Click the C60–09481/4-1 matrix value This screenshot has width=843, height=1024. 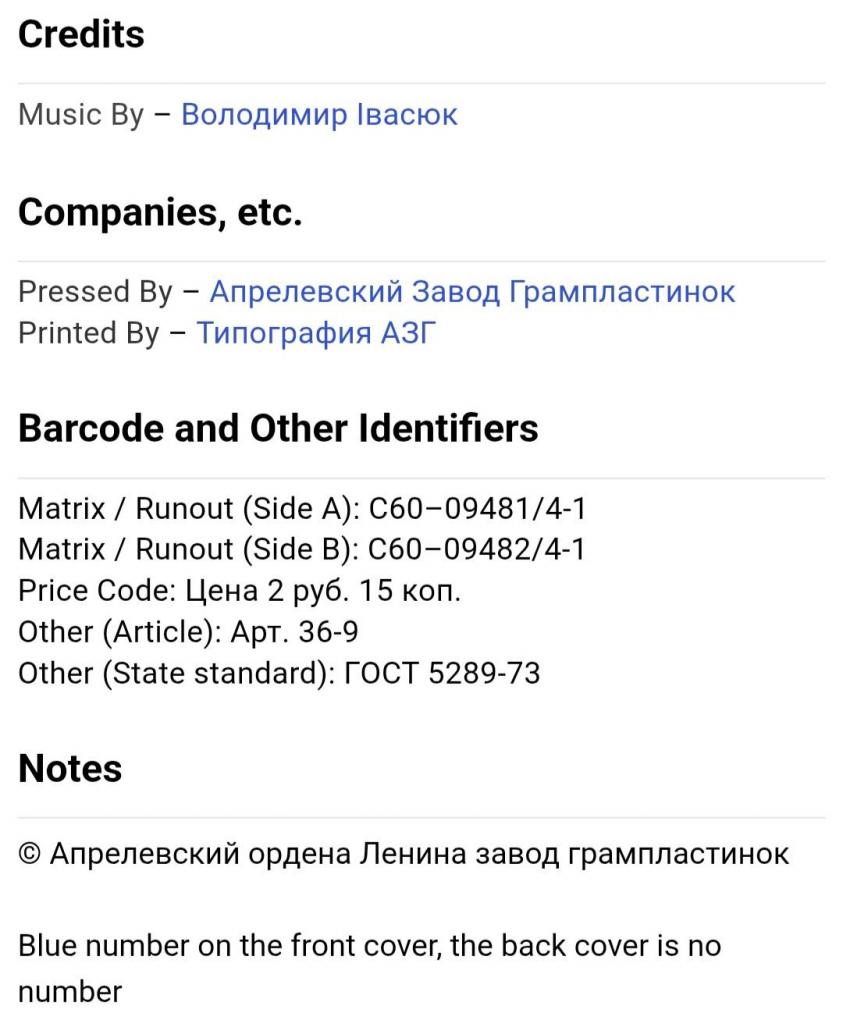pyautogui.click(x=477, y=508)
